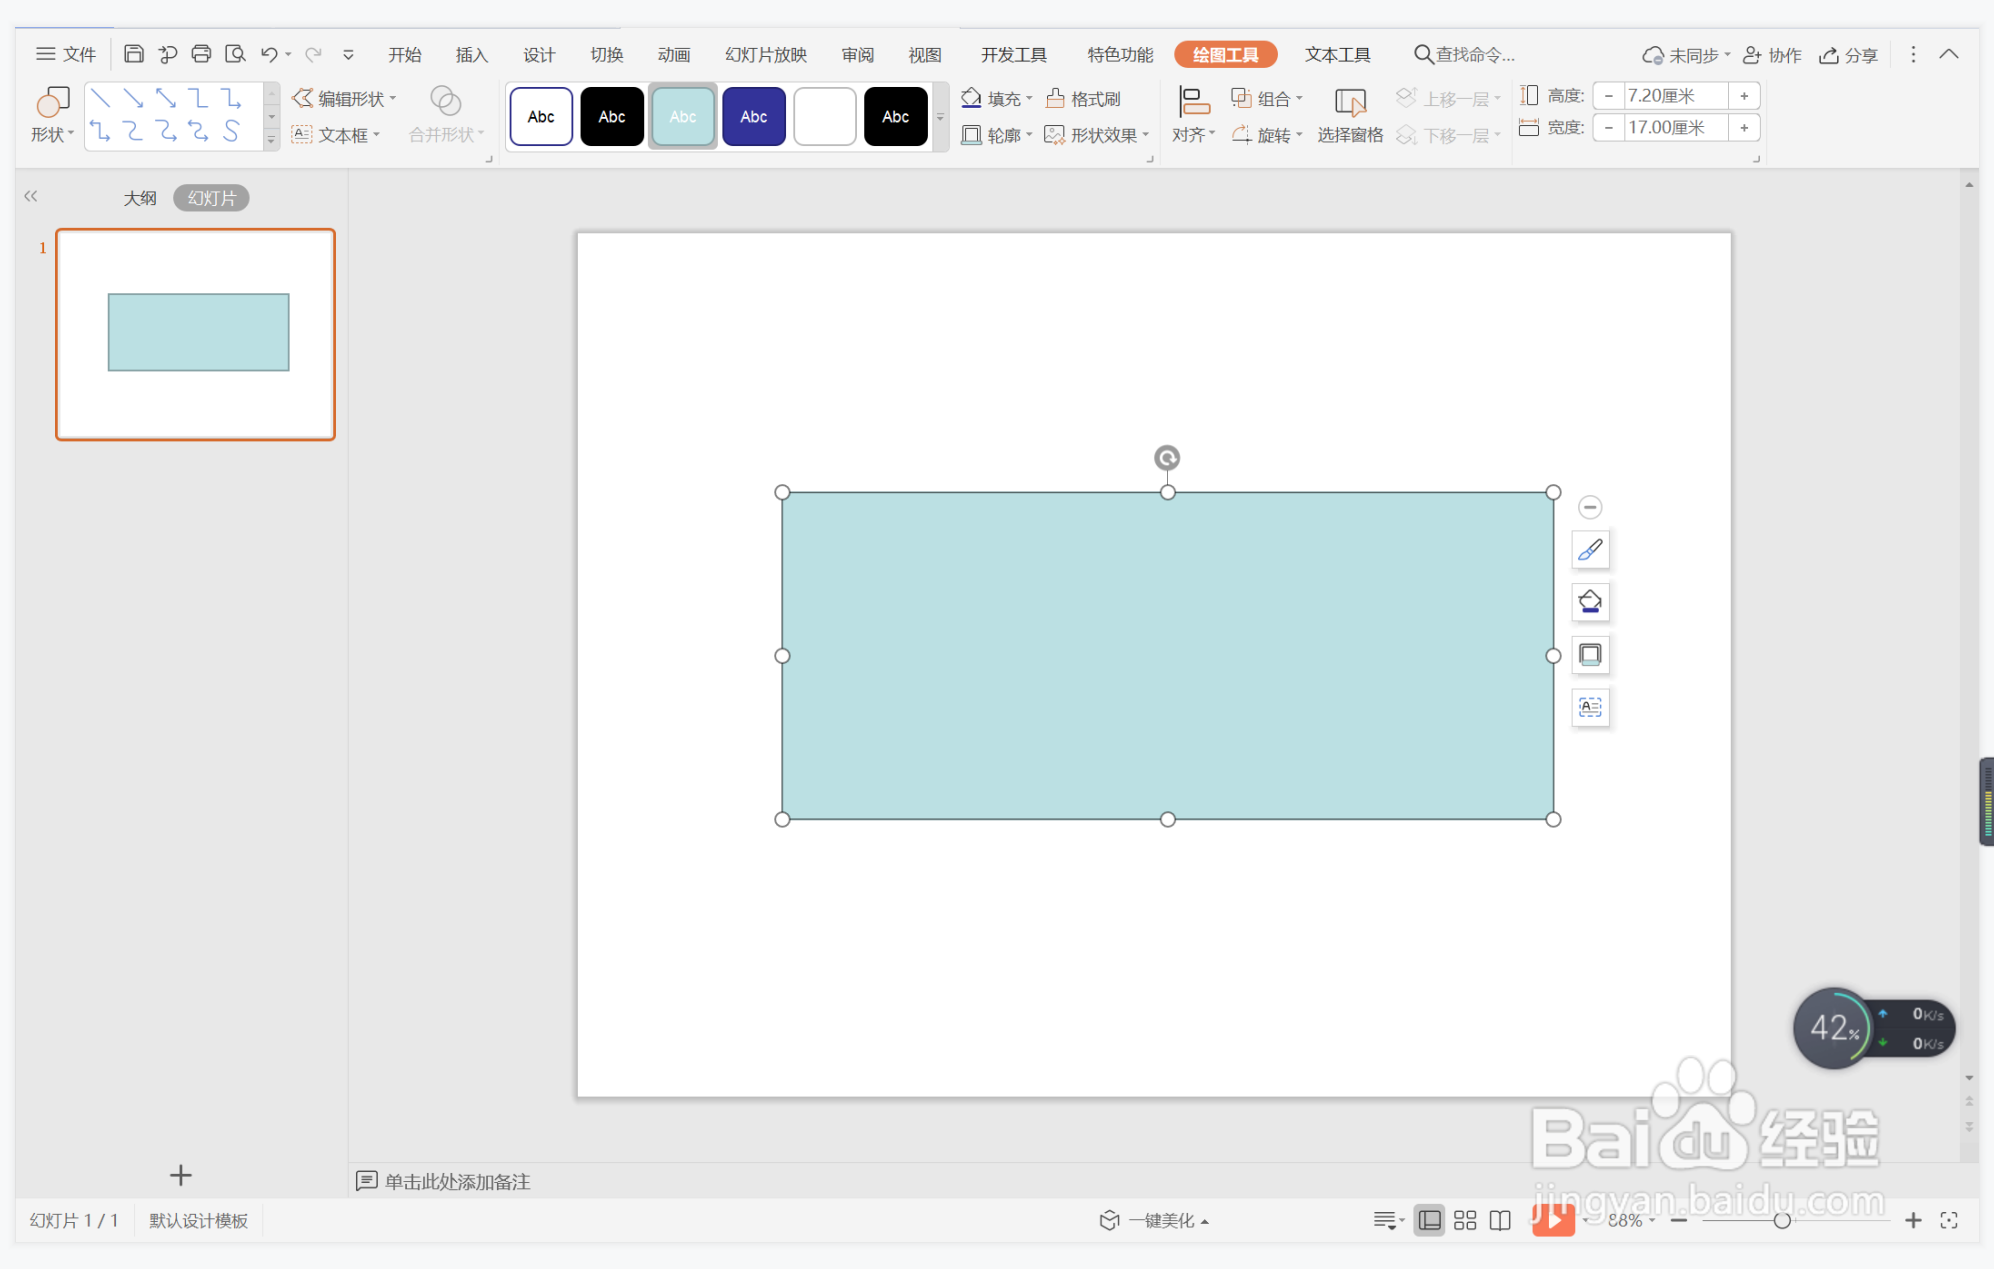Image resolution: width=1994 pixels, height=1269 pixels.
Task: Expand the Fill (填充) dropdown
Action: 1029,98
